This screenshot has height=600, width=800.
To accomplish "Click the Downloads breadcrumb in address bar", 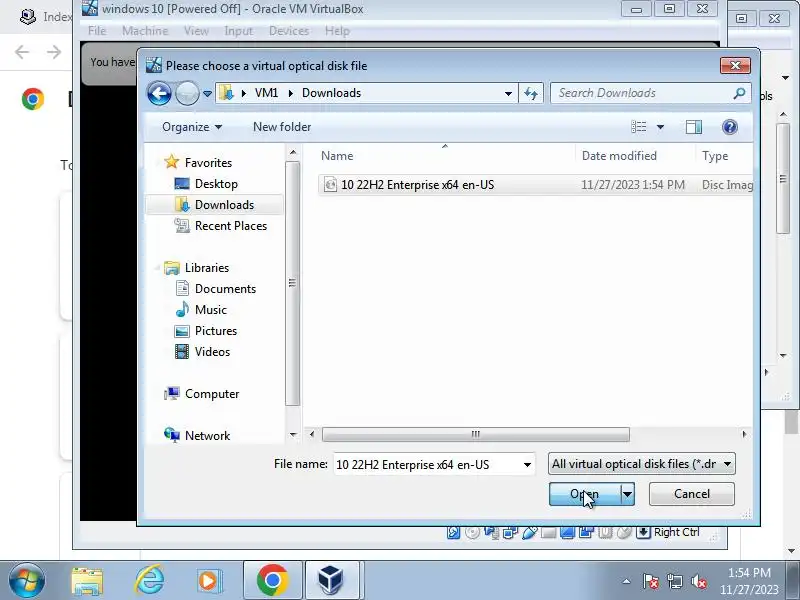I will coord(331,93).
